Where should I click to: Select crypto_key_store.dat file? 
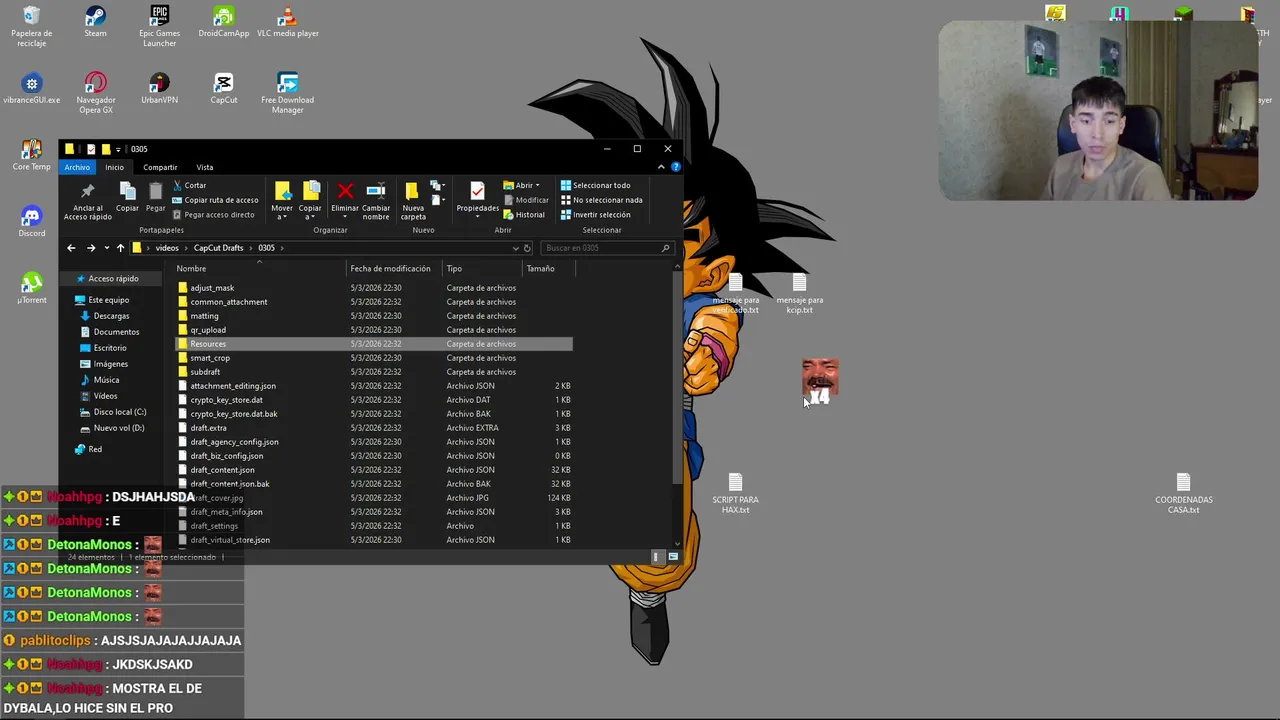(x=226, y=400)
